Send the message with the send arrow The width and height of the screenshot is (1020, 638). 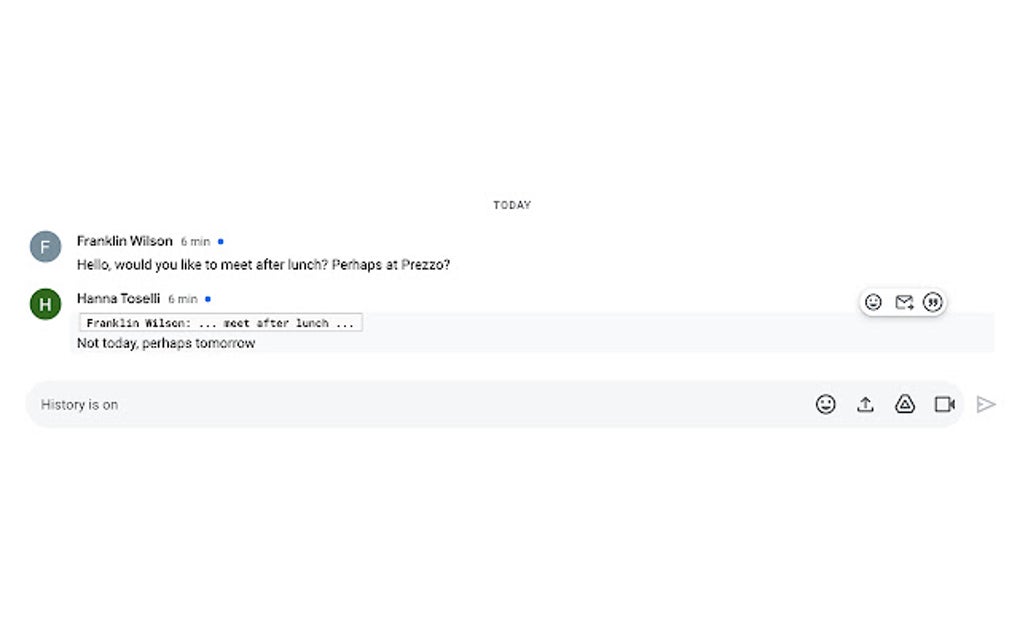[986, 404]
